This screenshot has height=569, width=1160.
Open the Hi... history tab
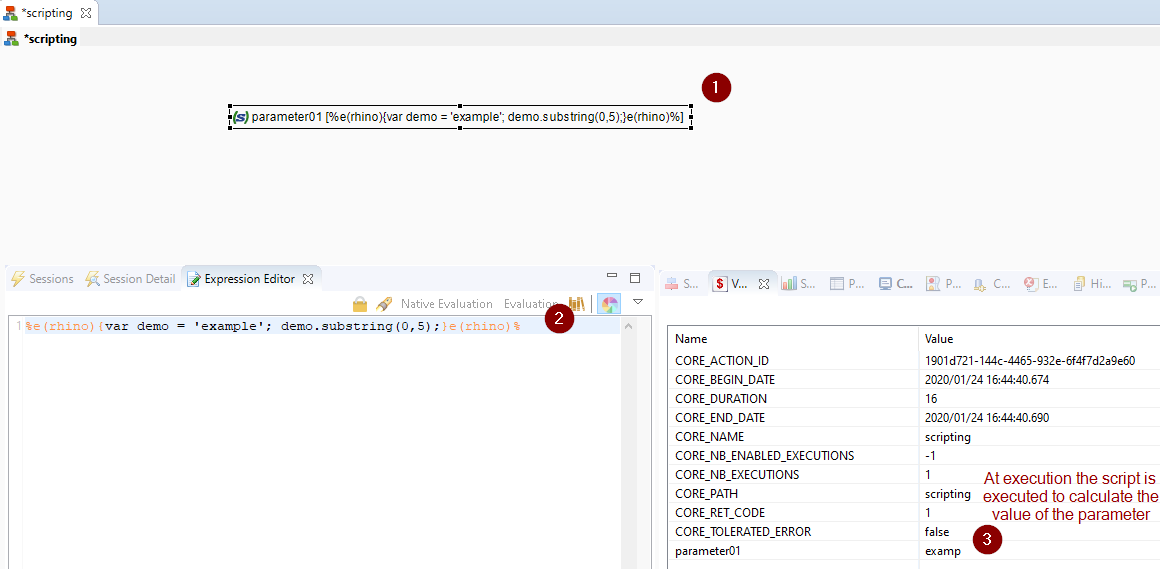(1091, 283)
